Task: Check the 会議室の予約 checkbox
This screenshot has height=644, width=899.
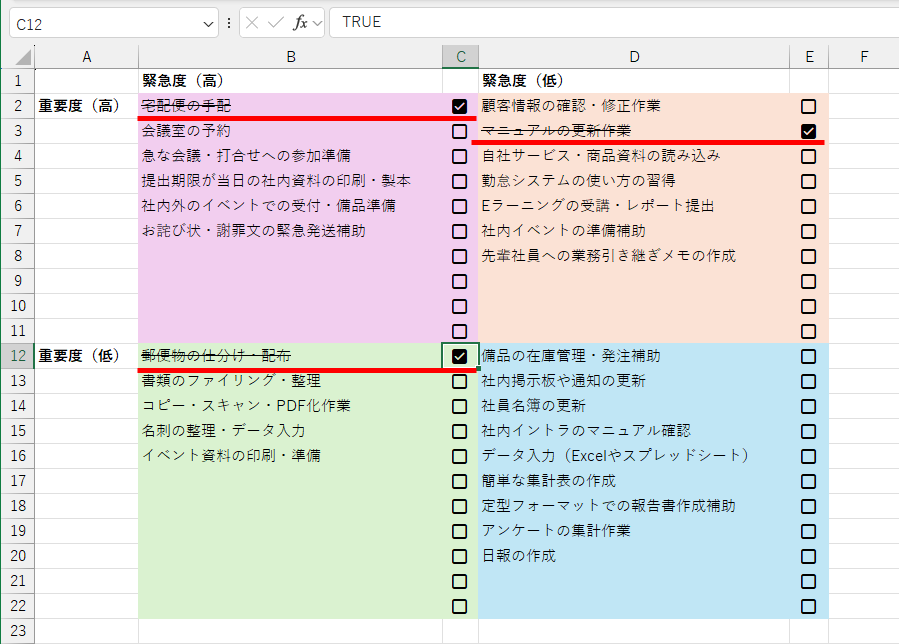Action: [458, 131]
